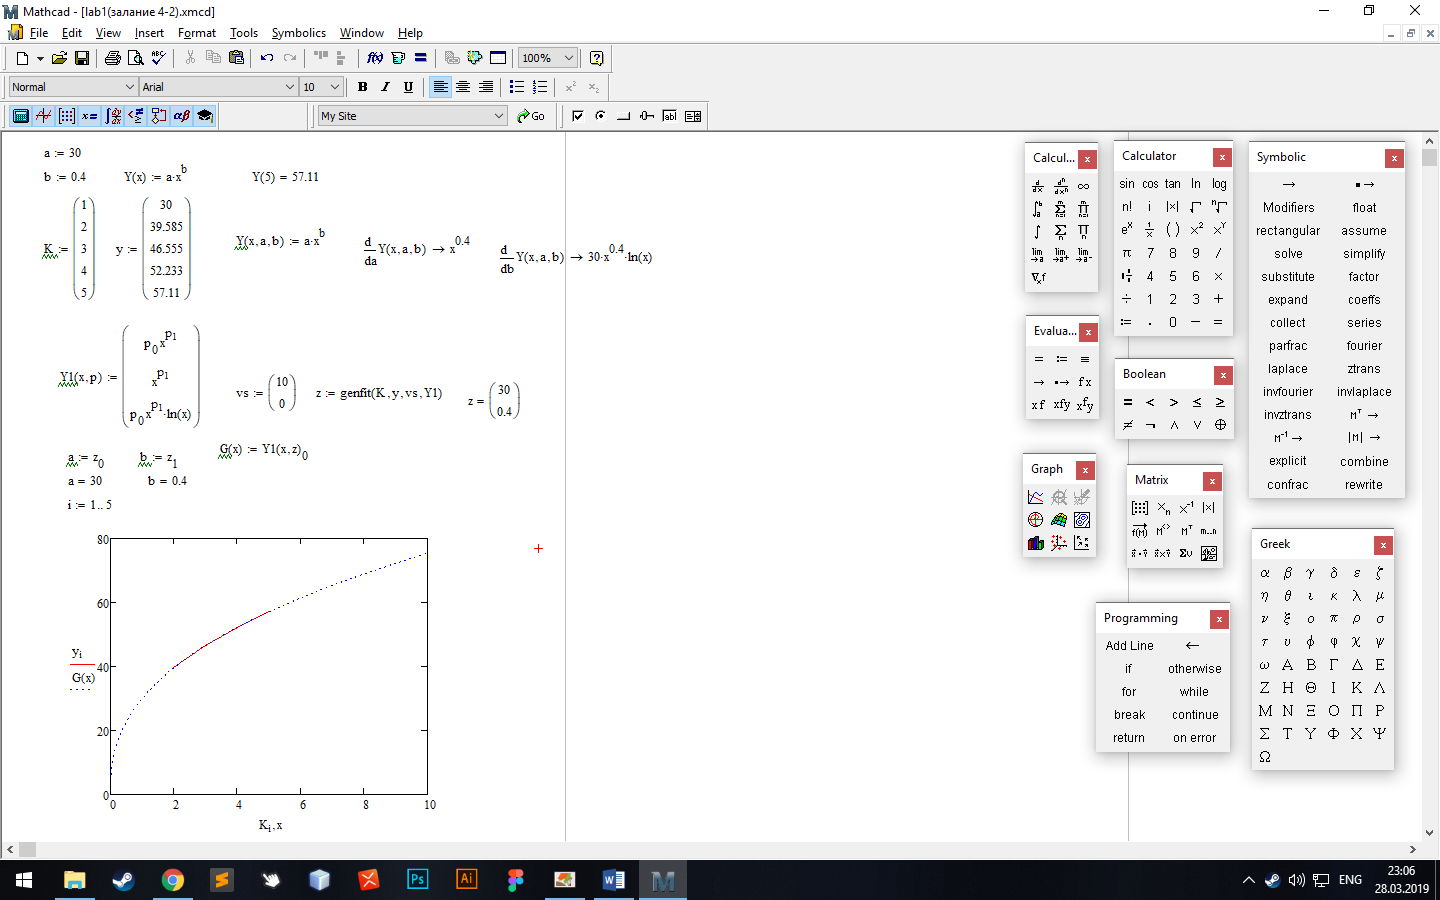Viewport: 1440px width, 900px height.
Task: Open the zoom 100% dropdown
Action: coord(568,58)
